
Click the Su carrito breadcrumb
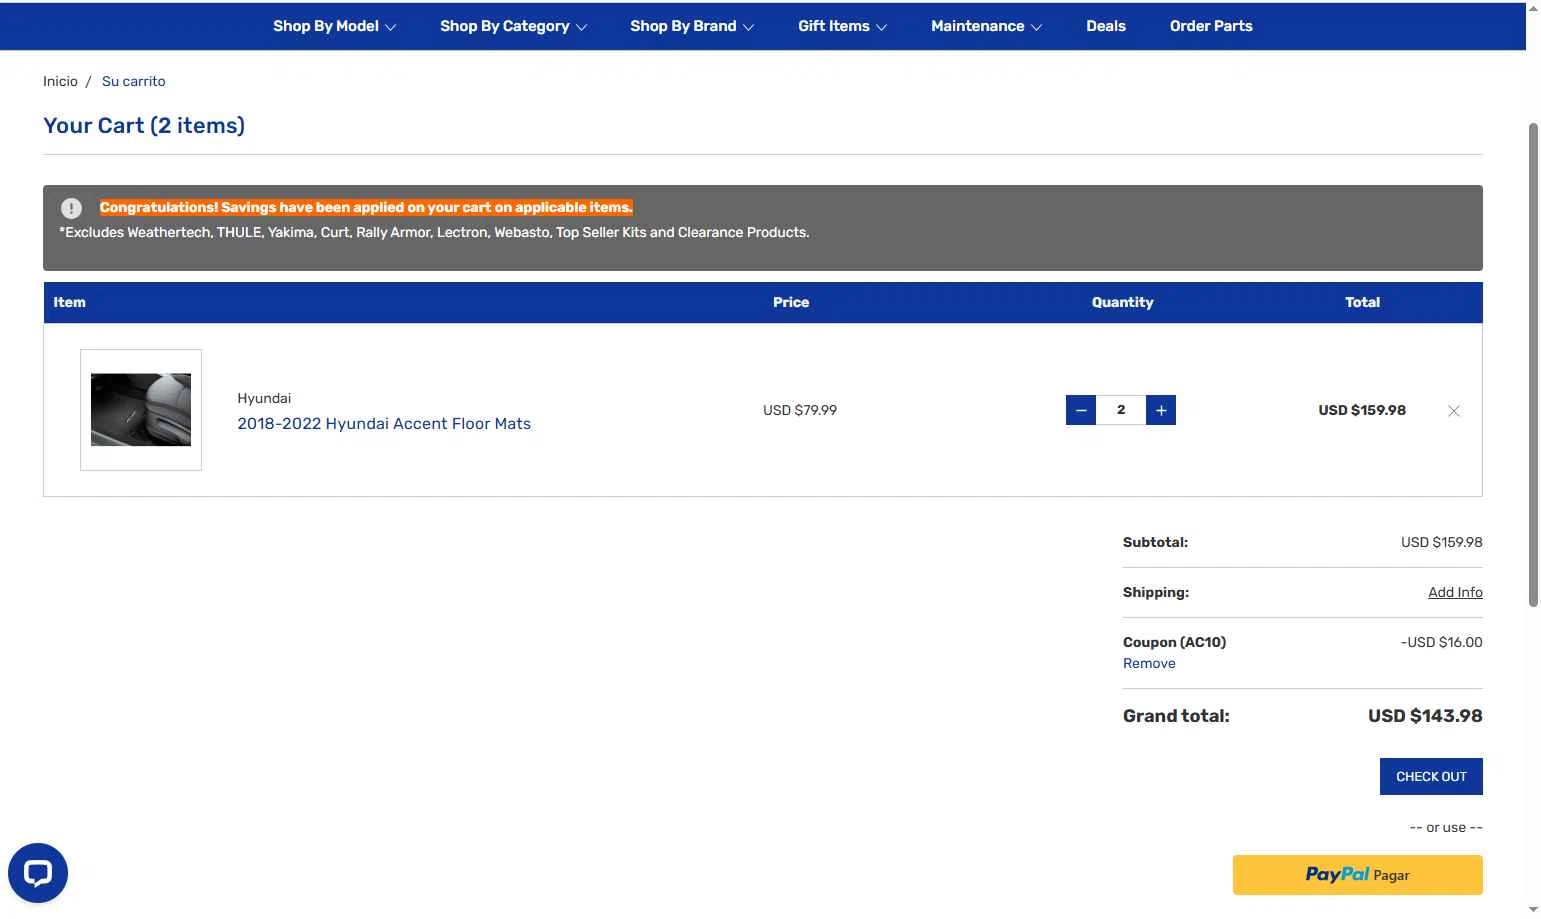coord(134,81)
